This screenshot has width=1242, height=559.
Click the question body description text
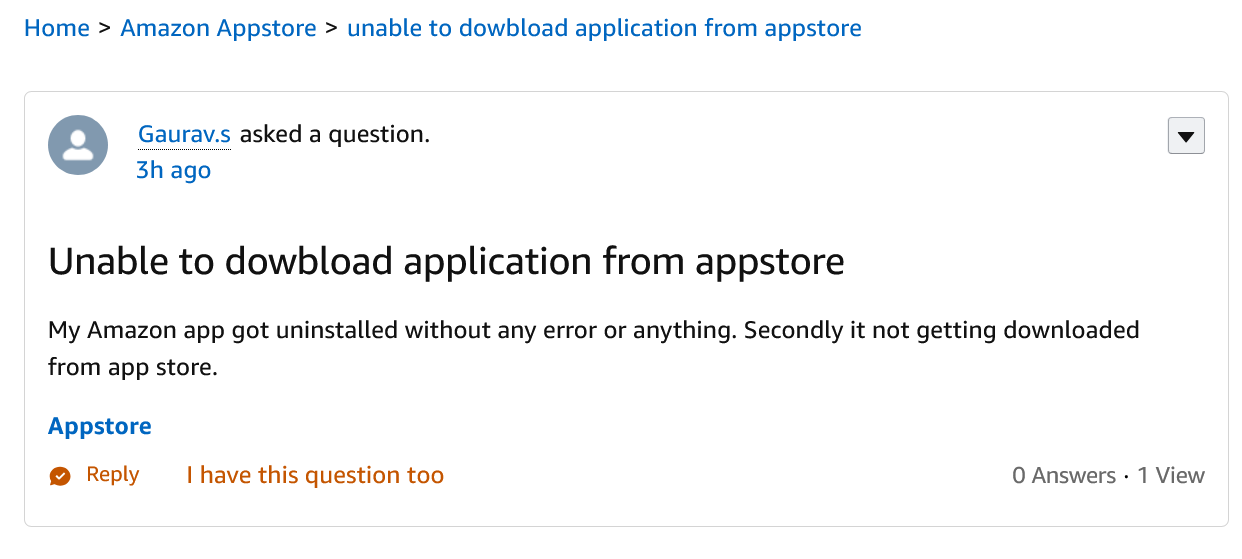point(593,331)
